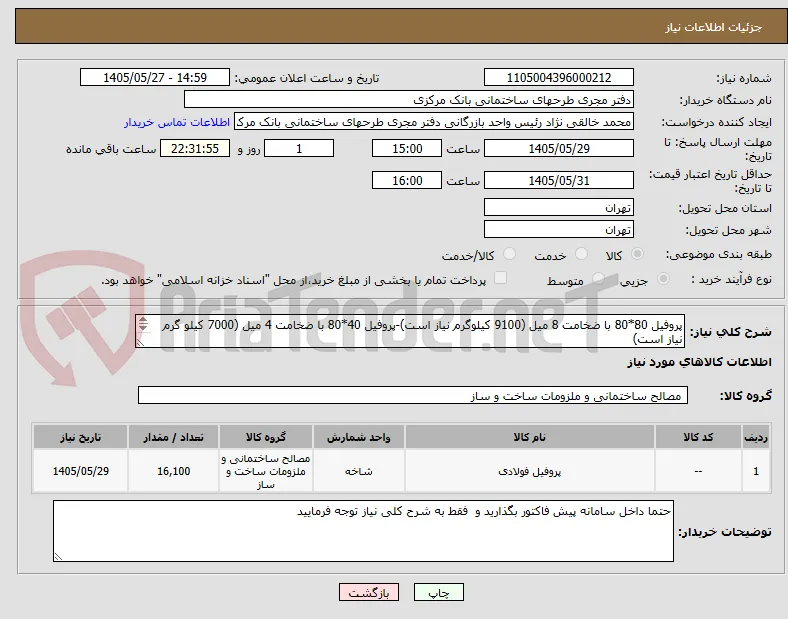Viewport: 788px width, 619px height.
Task: Click the price validity time field 16:00
Action: [x=407, y=180]
